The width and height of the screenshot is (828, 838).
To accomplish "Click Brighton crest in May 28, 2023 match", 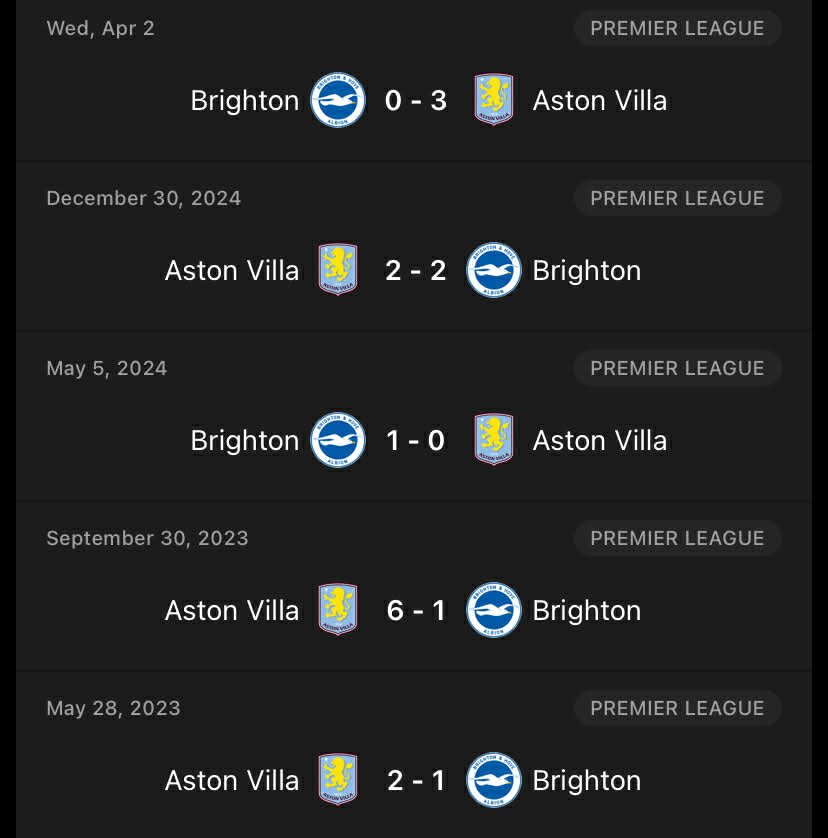I will click(x=494, y=780).
